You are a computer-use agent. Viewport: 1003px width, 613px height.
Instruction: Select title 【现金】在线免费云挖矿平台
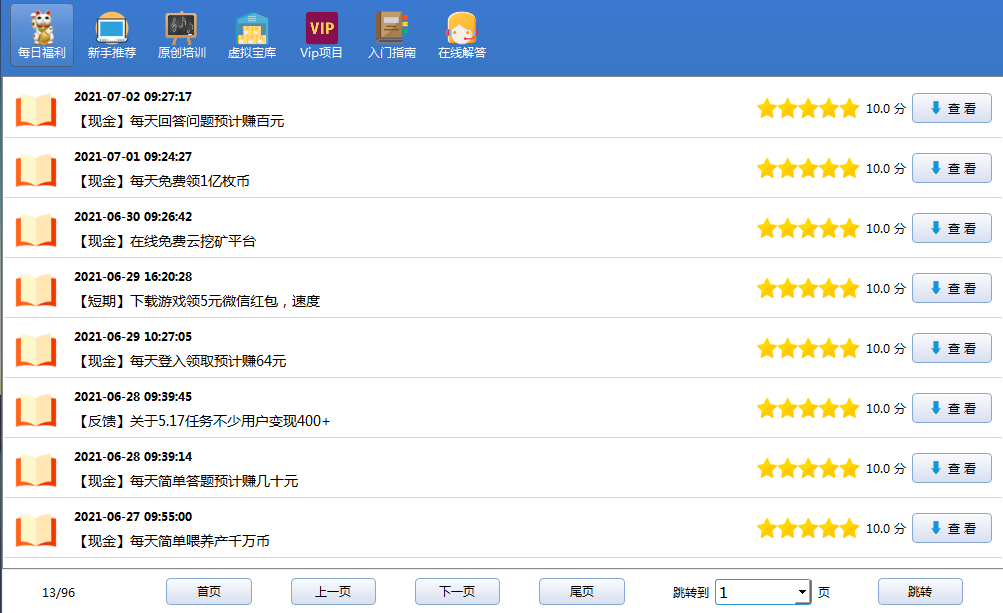tap(166, 241)
